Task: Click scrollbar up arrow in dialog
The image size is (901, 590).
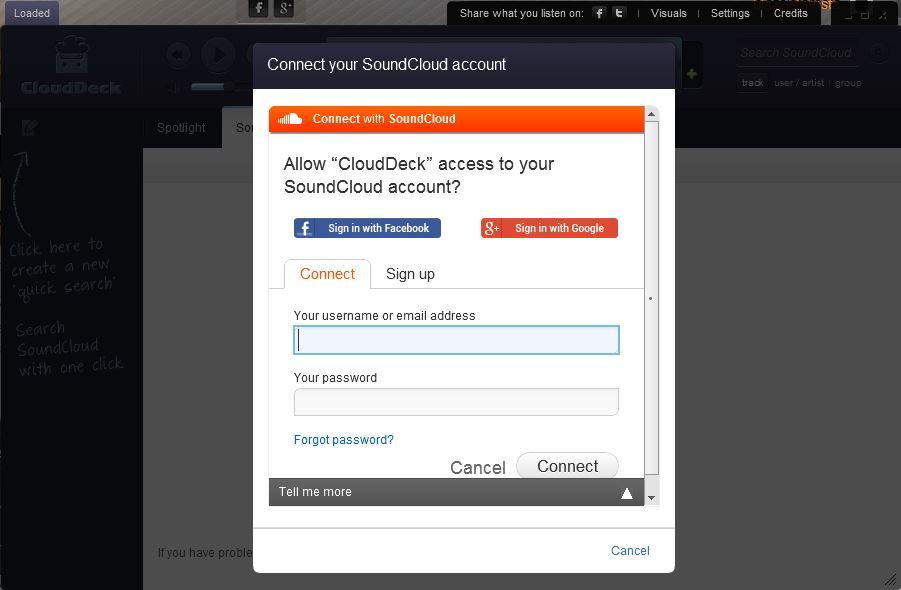Action: coord(651,114)
